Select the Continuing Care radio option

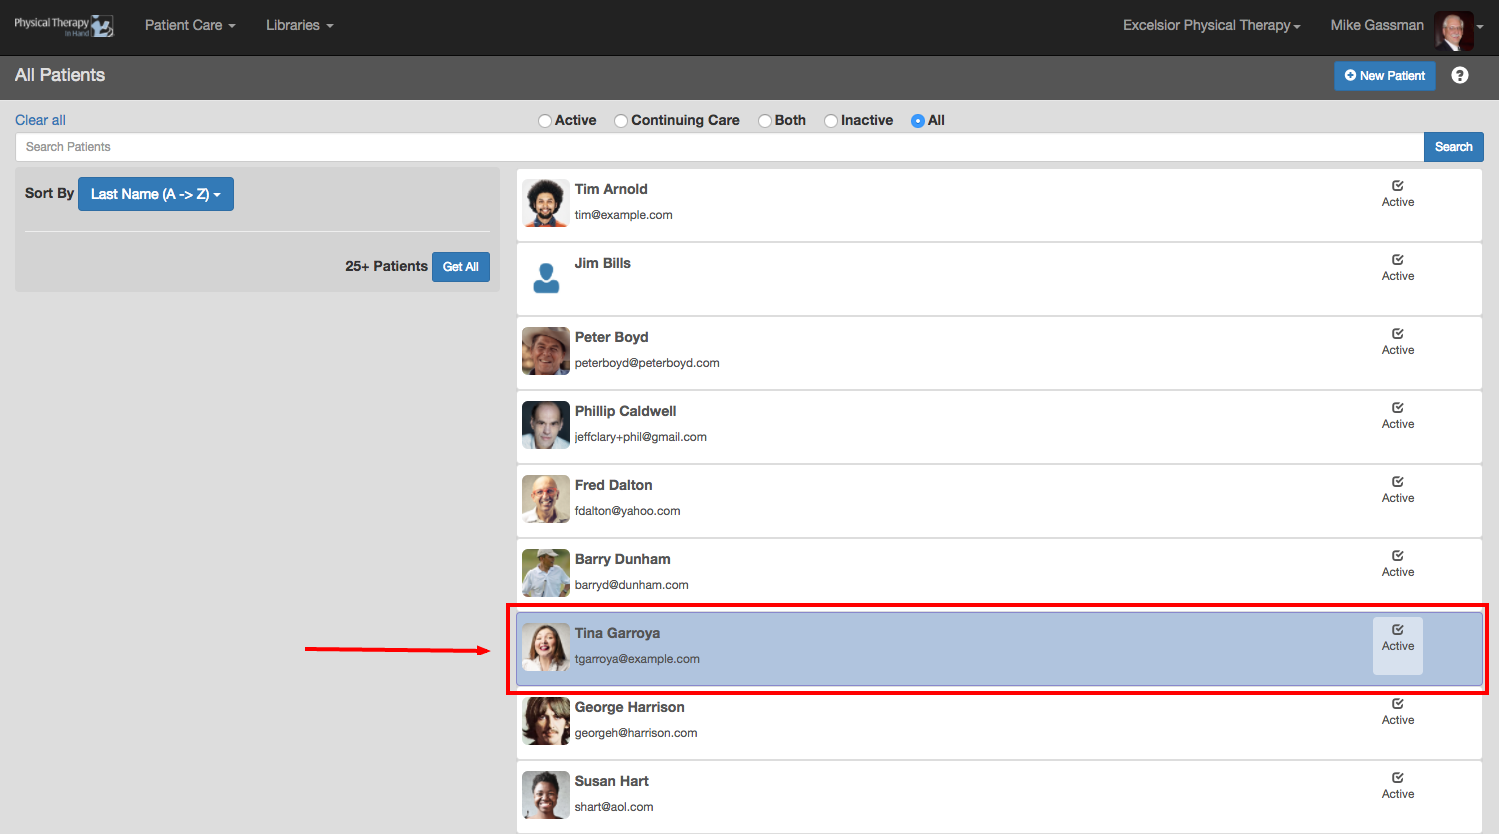(621, 121)
